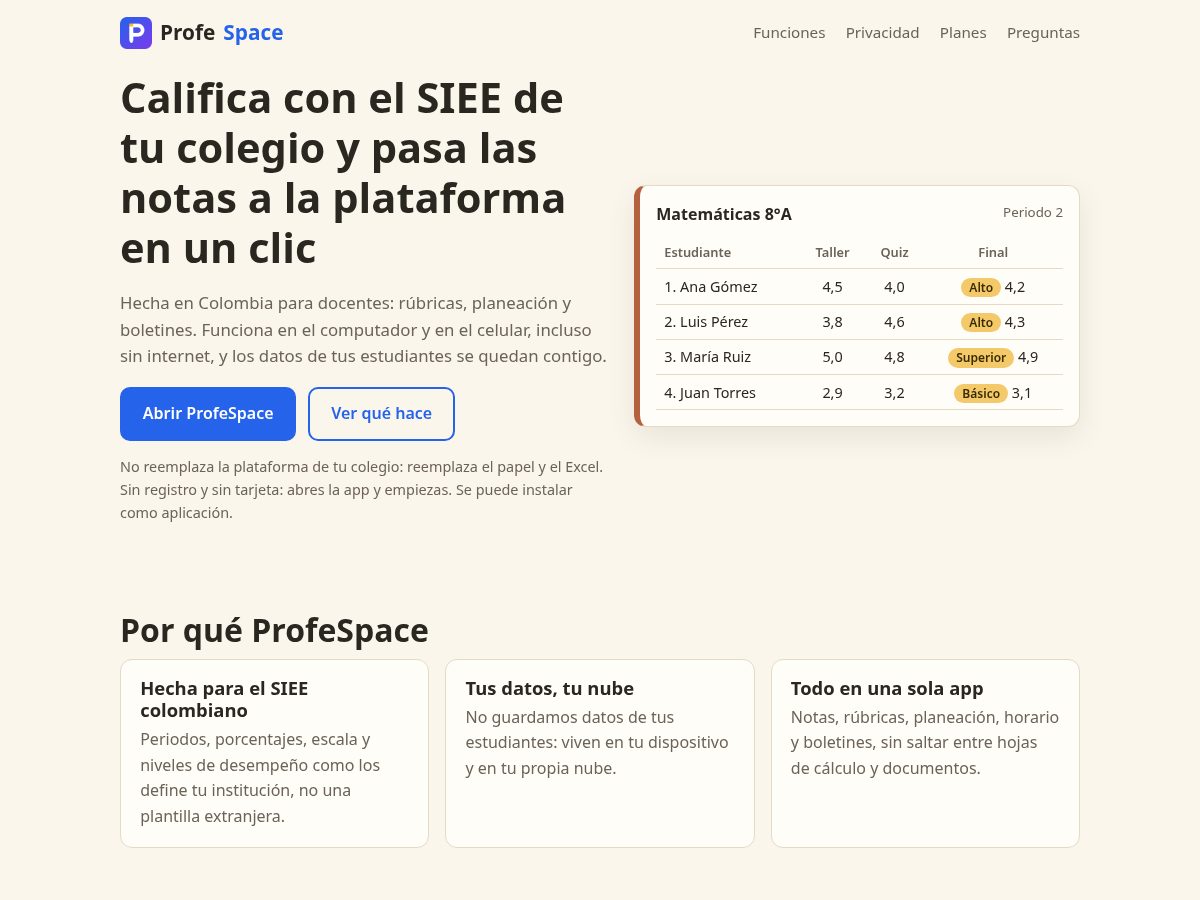The height and width of the screenshot is (900, 1200).
Task: Click the No reemplaza la plataforma note
Action: tap(361, 490)
